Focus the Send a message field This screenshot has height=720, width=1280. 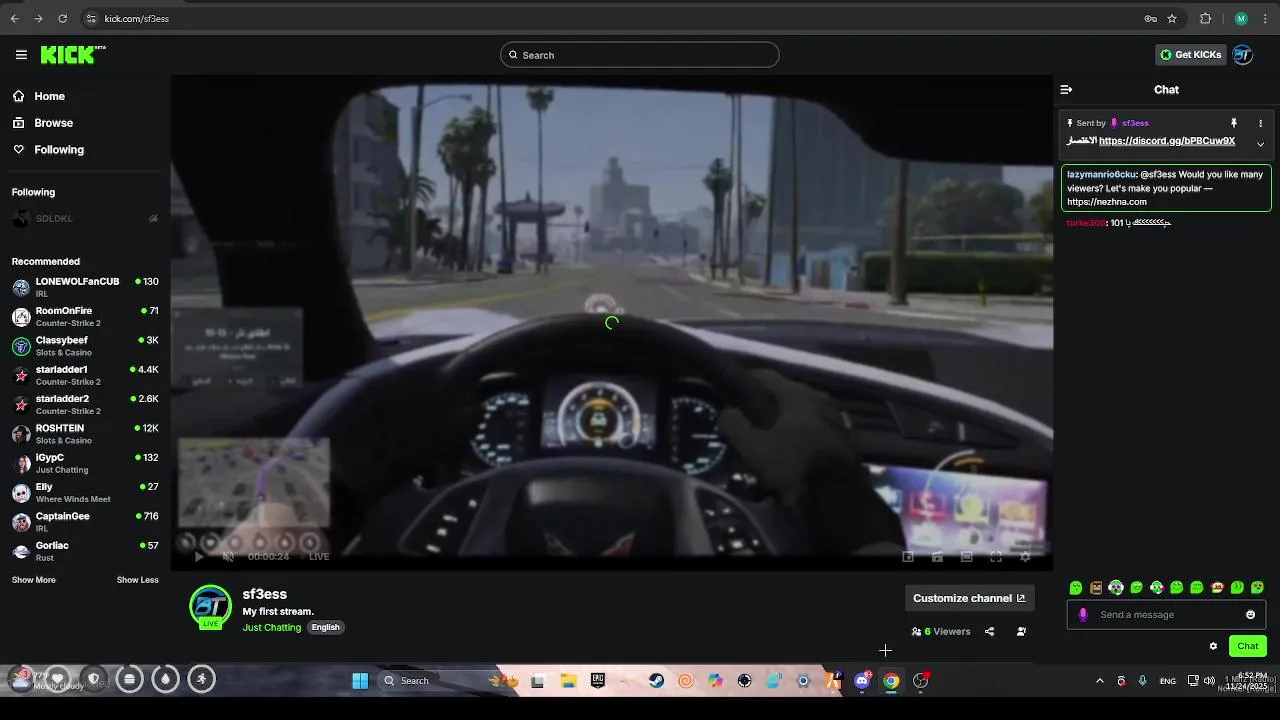coord(1165,615)
